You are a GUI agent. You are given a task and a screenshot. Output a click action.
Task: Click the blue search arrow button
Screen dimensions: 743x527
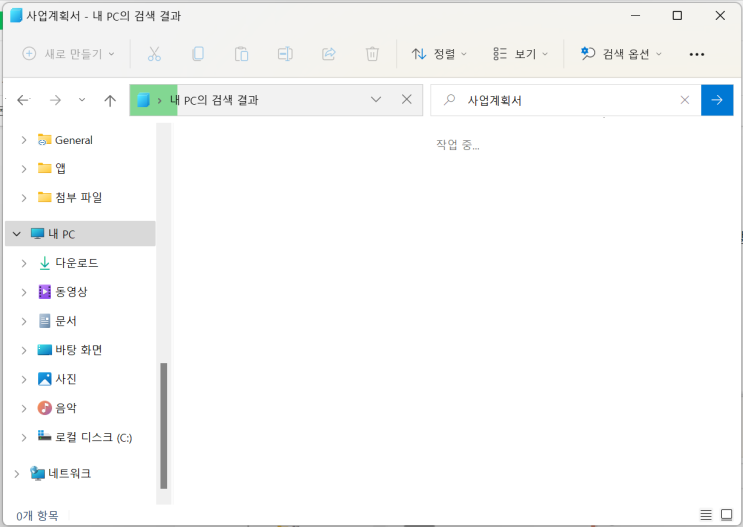(x=717, y=100)
